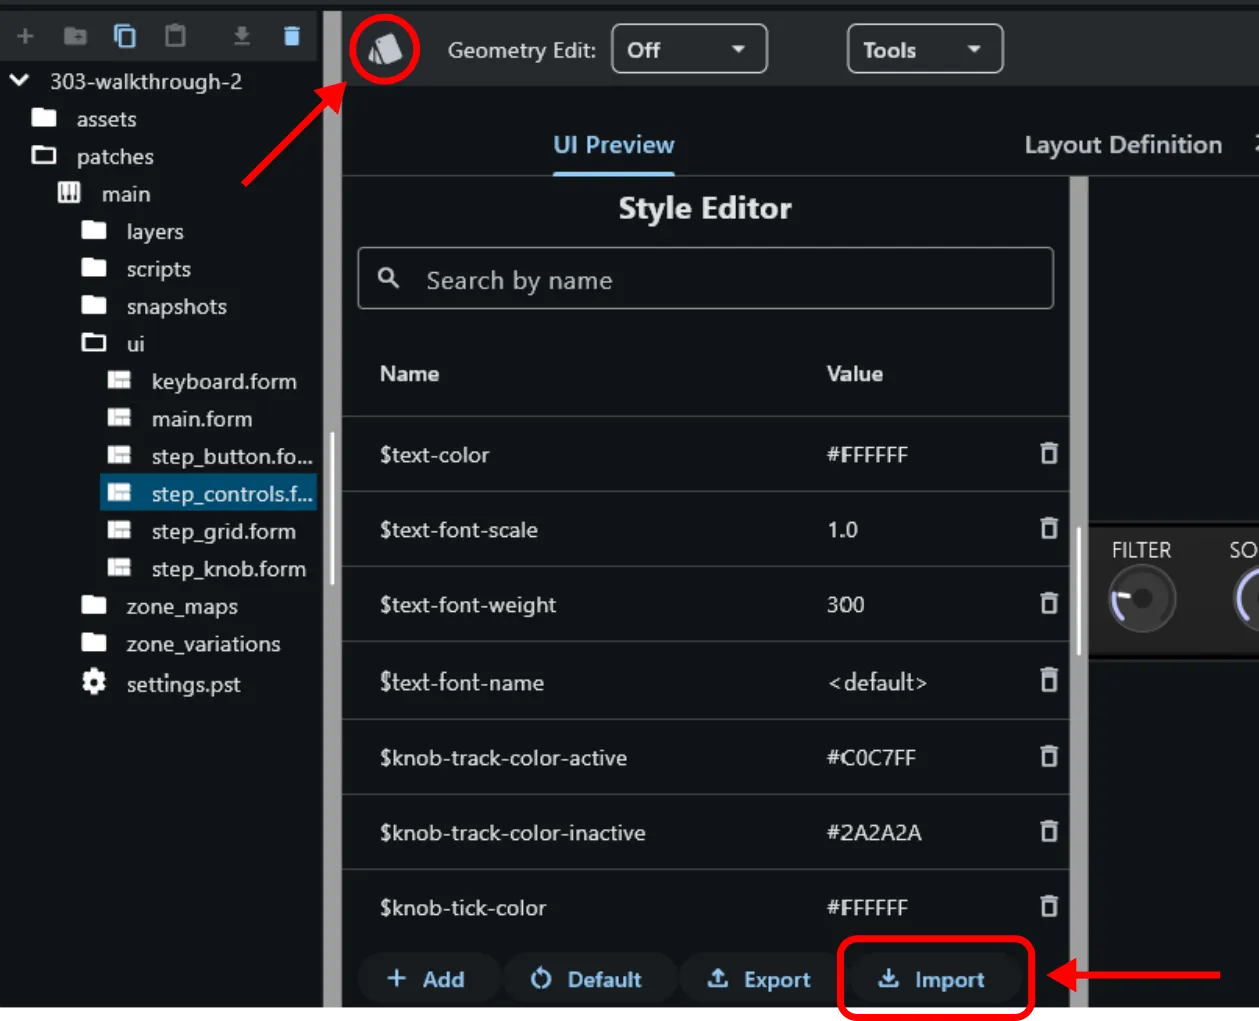1259x1021 pixels.
Task: Click the new folder icon in file toolbar
Action: (x=75, y=37)
